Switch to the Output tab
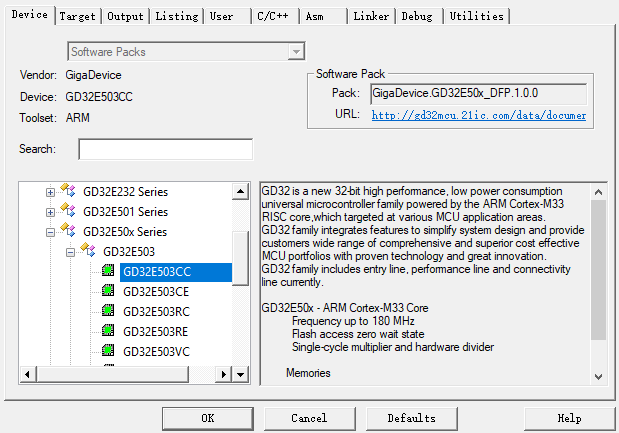Viewport: 619px width, 433px height. point(125,16)
